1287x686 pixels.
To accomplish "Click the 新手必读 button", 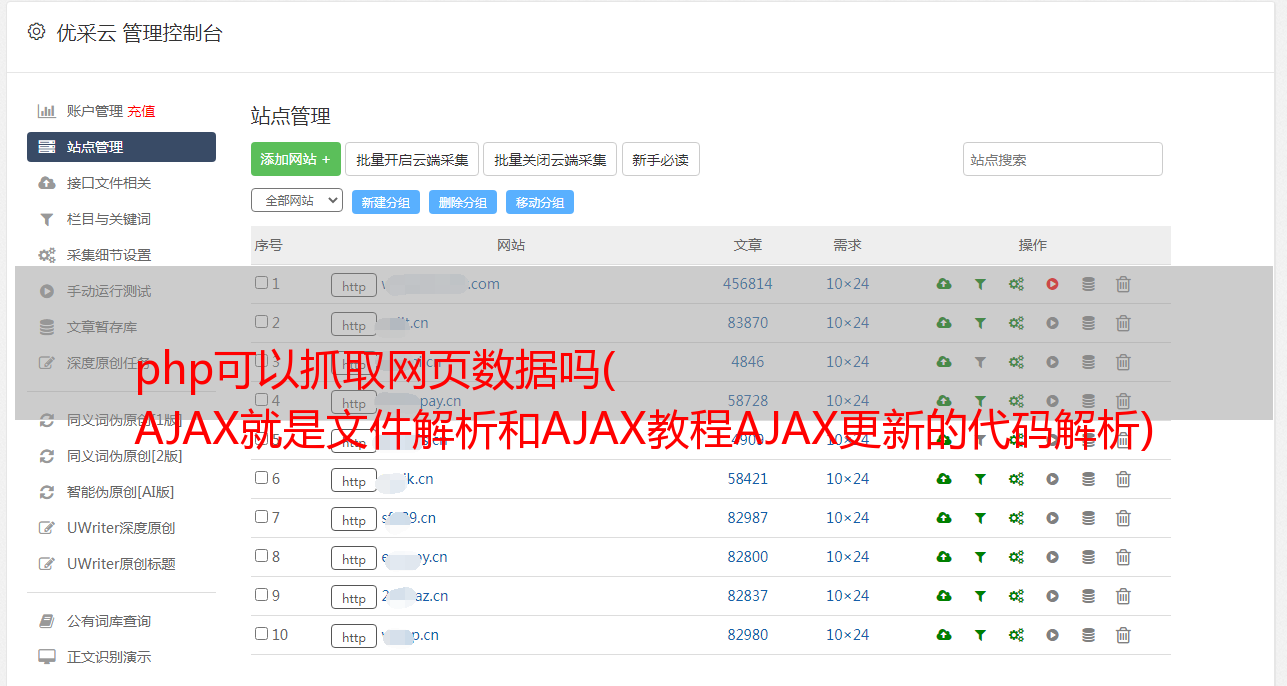I will [x=661, y=159].
